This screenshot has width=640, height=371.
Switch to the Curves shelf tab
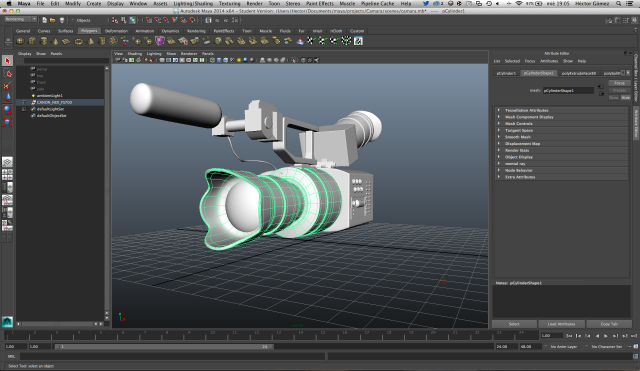click(x=44, y=31)
